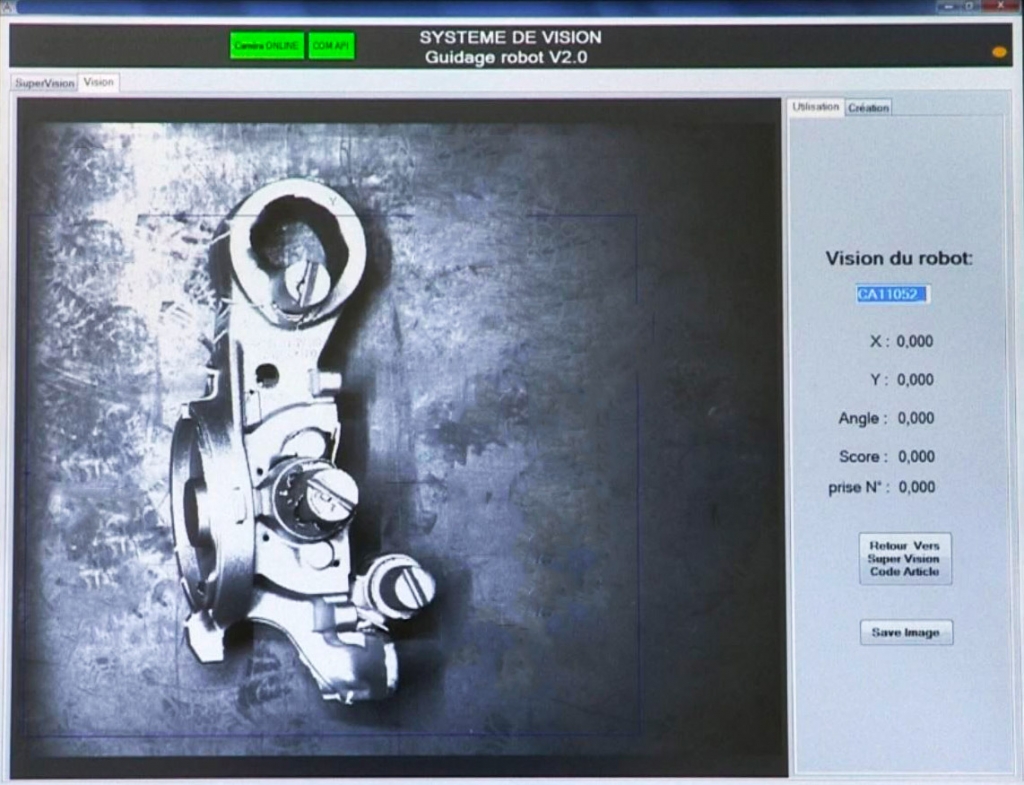Switch to the SuperVision tab

(44, 83)
